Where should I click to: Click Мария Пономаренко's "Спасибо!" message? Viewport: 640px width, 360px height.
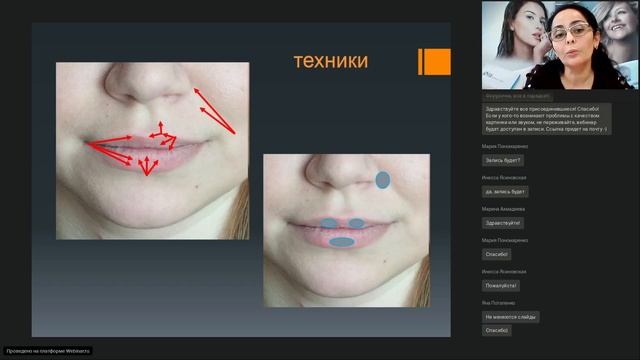point(496,254)
